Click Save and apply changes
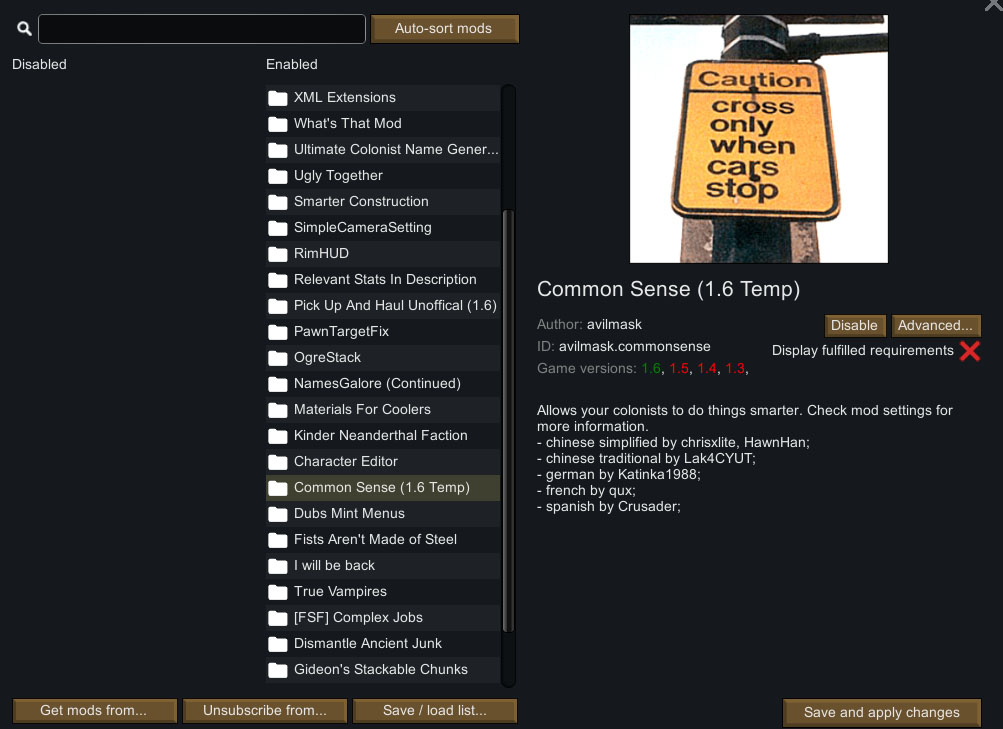Image resolution: width=1003 pixels, height=729 pixels. [x=881, y=712]
